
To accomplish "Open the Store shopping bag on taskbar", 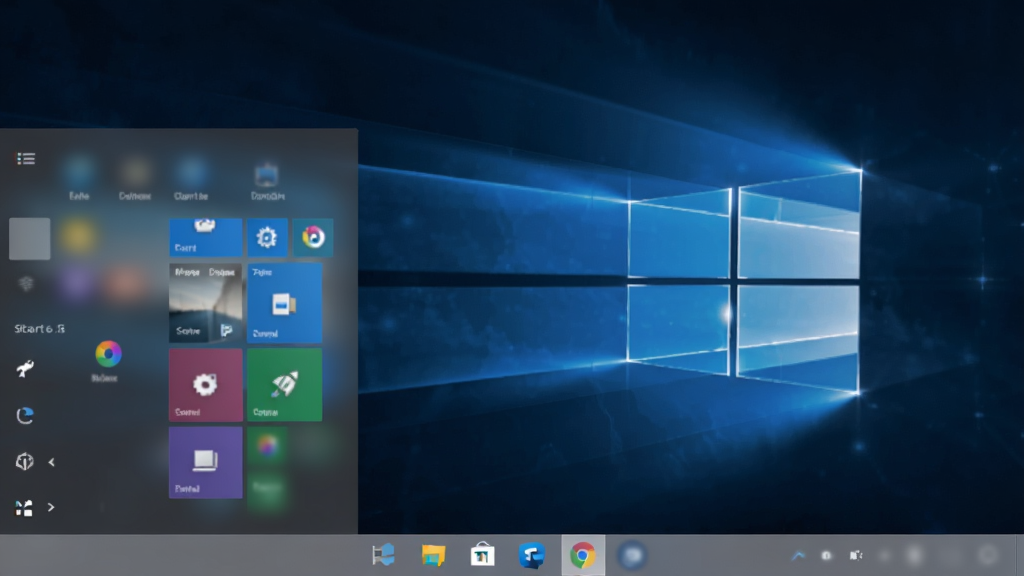I will click(x=483, y=555).
